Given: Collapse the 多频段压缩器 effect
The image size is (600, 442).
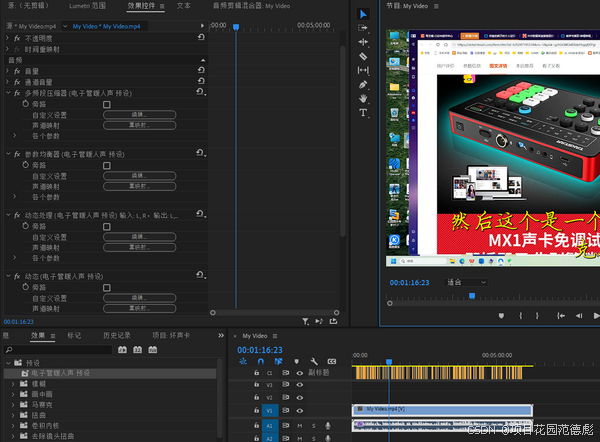Looking at the screenshot, I should tap(8, 93).
